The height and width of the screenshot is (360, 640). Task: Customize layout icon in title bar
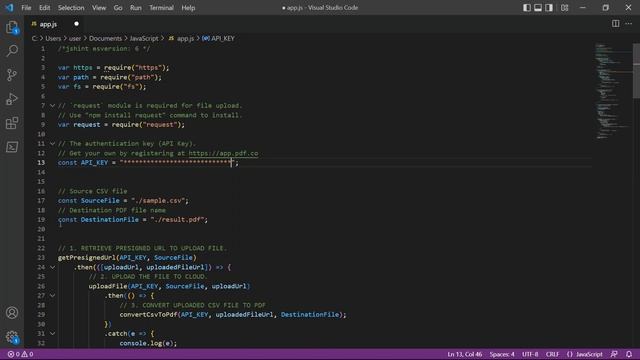[564, 8]
